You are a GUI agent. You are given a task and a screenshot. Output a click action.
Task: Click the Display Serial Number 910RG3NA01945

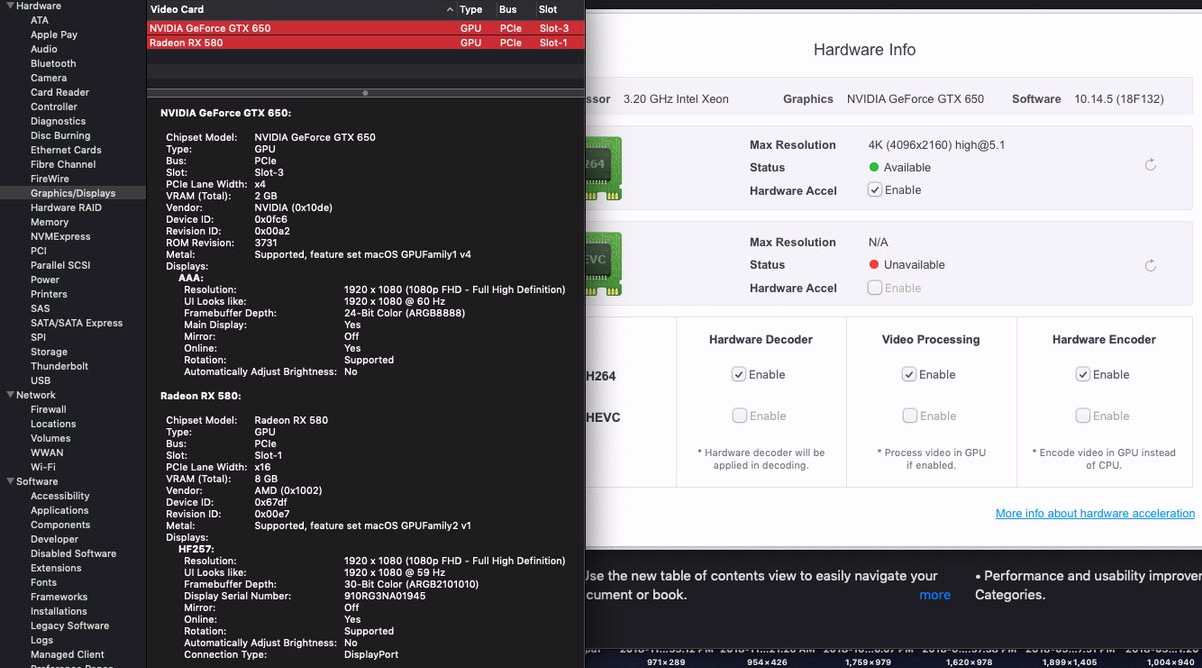385,596
